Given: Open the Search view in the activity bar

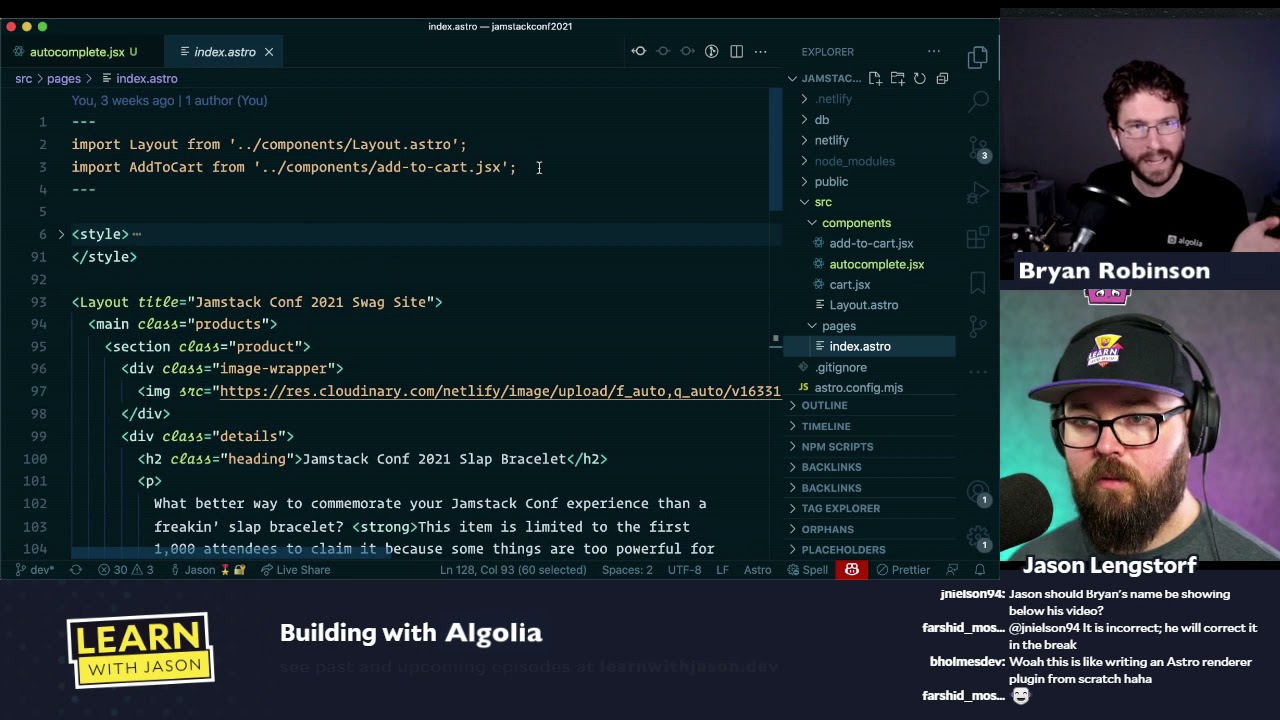Looking at the screenshot, I should click(978, 101).
